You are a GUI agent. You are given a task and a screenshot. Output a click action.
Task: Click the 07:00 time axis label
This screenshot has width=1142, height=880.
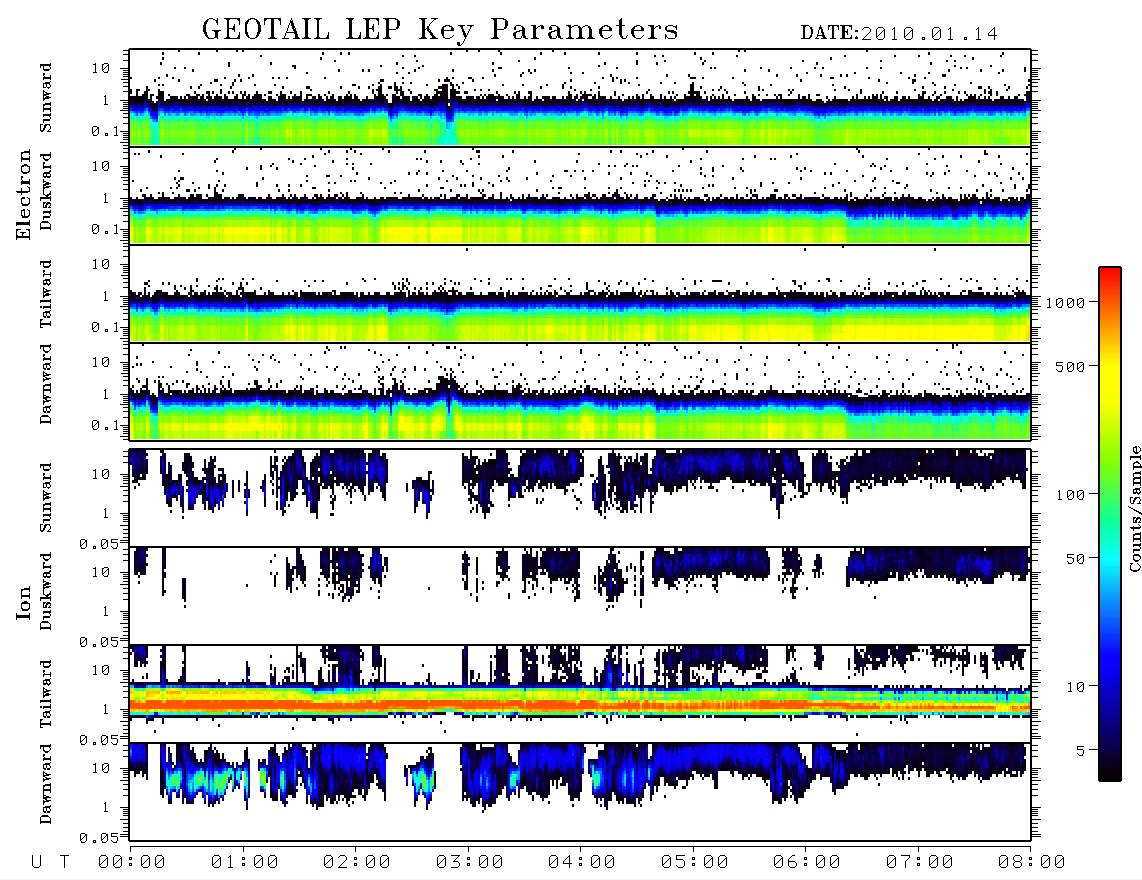coord(920,862)
